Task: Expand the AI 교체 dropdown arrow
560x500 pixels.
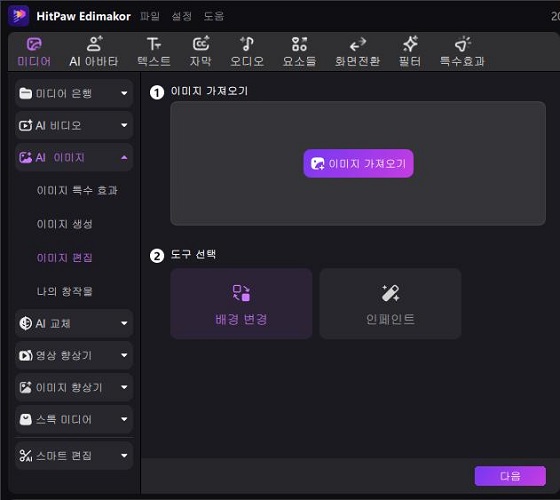Action: tap(124, 323)
